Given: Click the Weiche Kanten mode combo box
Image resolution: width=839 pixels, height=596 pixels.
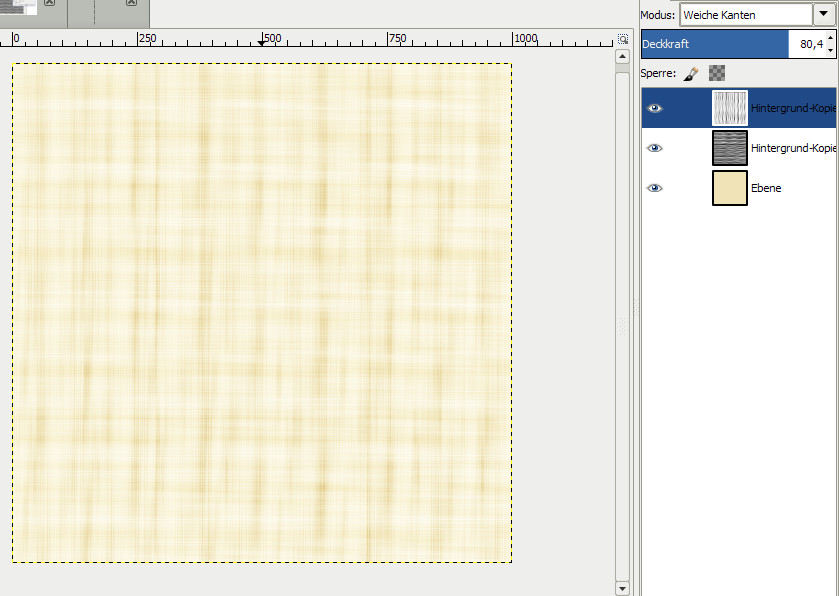Looking at the screenshot, I should point(746,15).
